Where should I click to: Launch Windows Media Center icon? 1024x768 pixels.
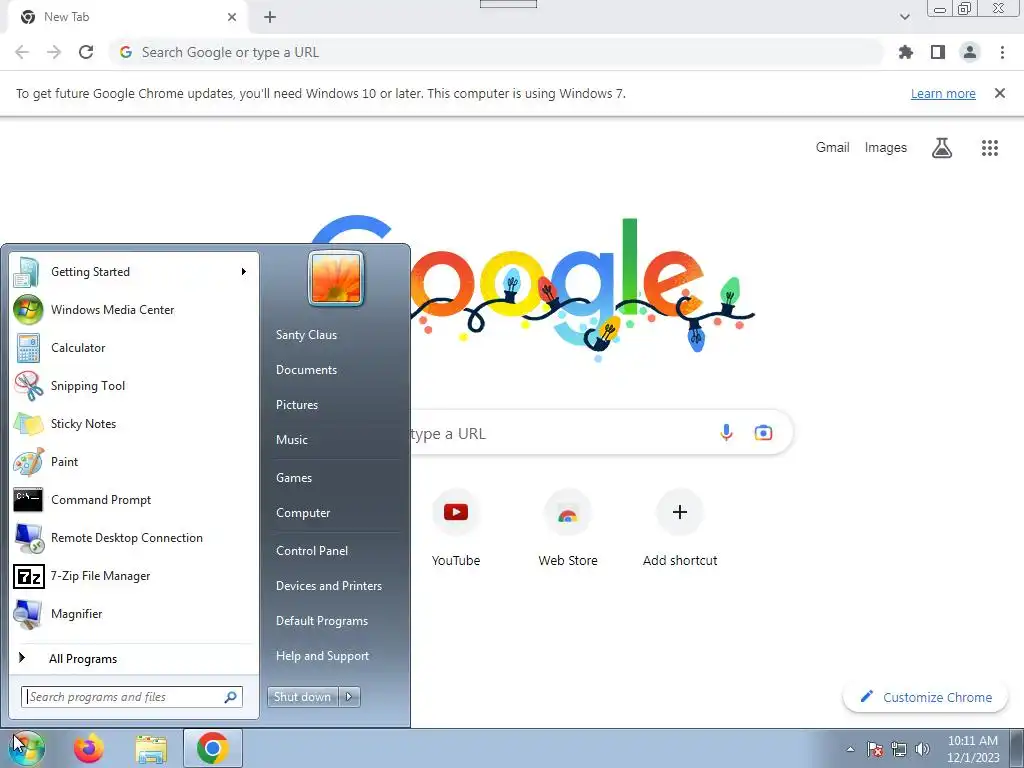tap(28, 310)
